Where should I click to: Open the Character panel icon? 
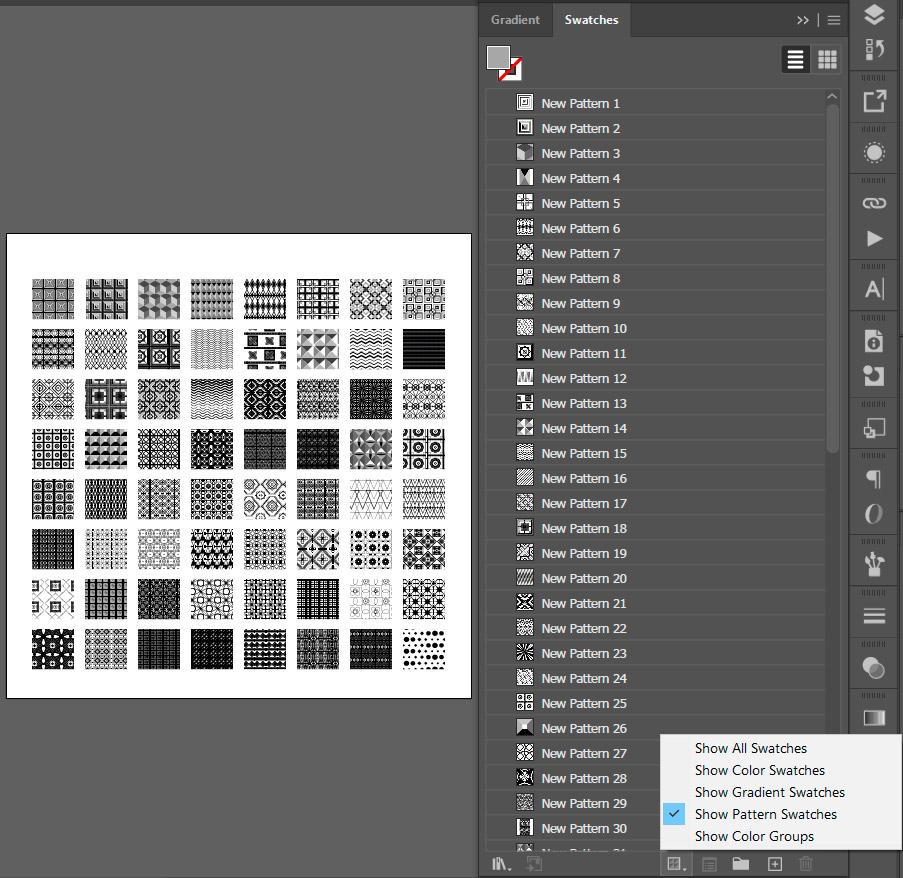[873, 288]
